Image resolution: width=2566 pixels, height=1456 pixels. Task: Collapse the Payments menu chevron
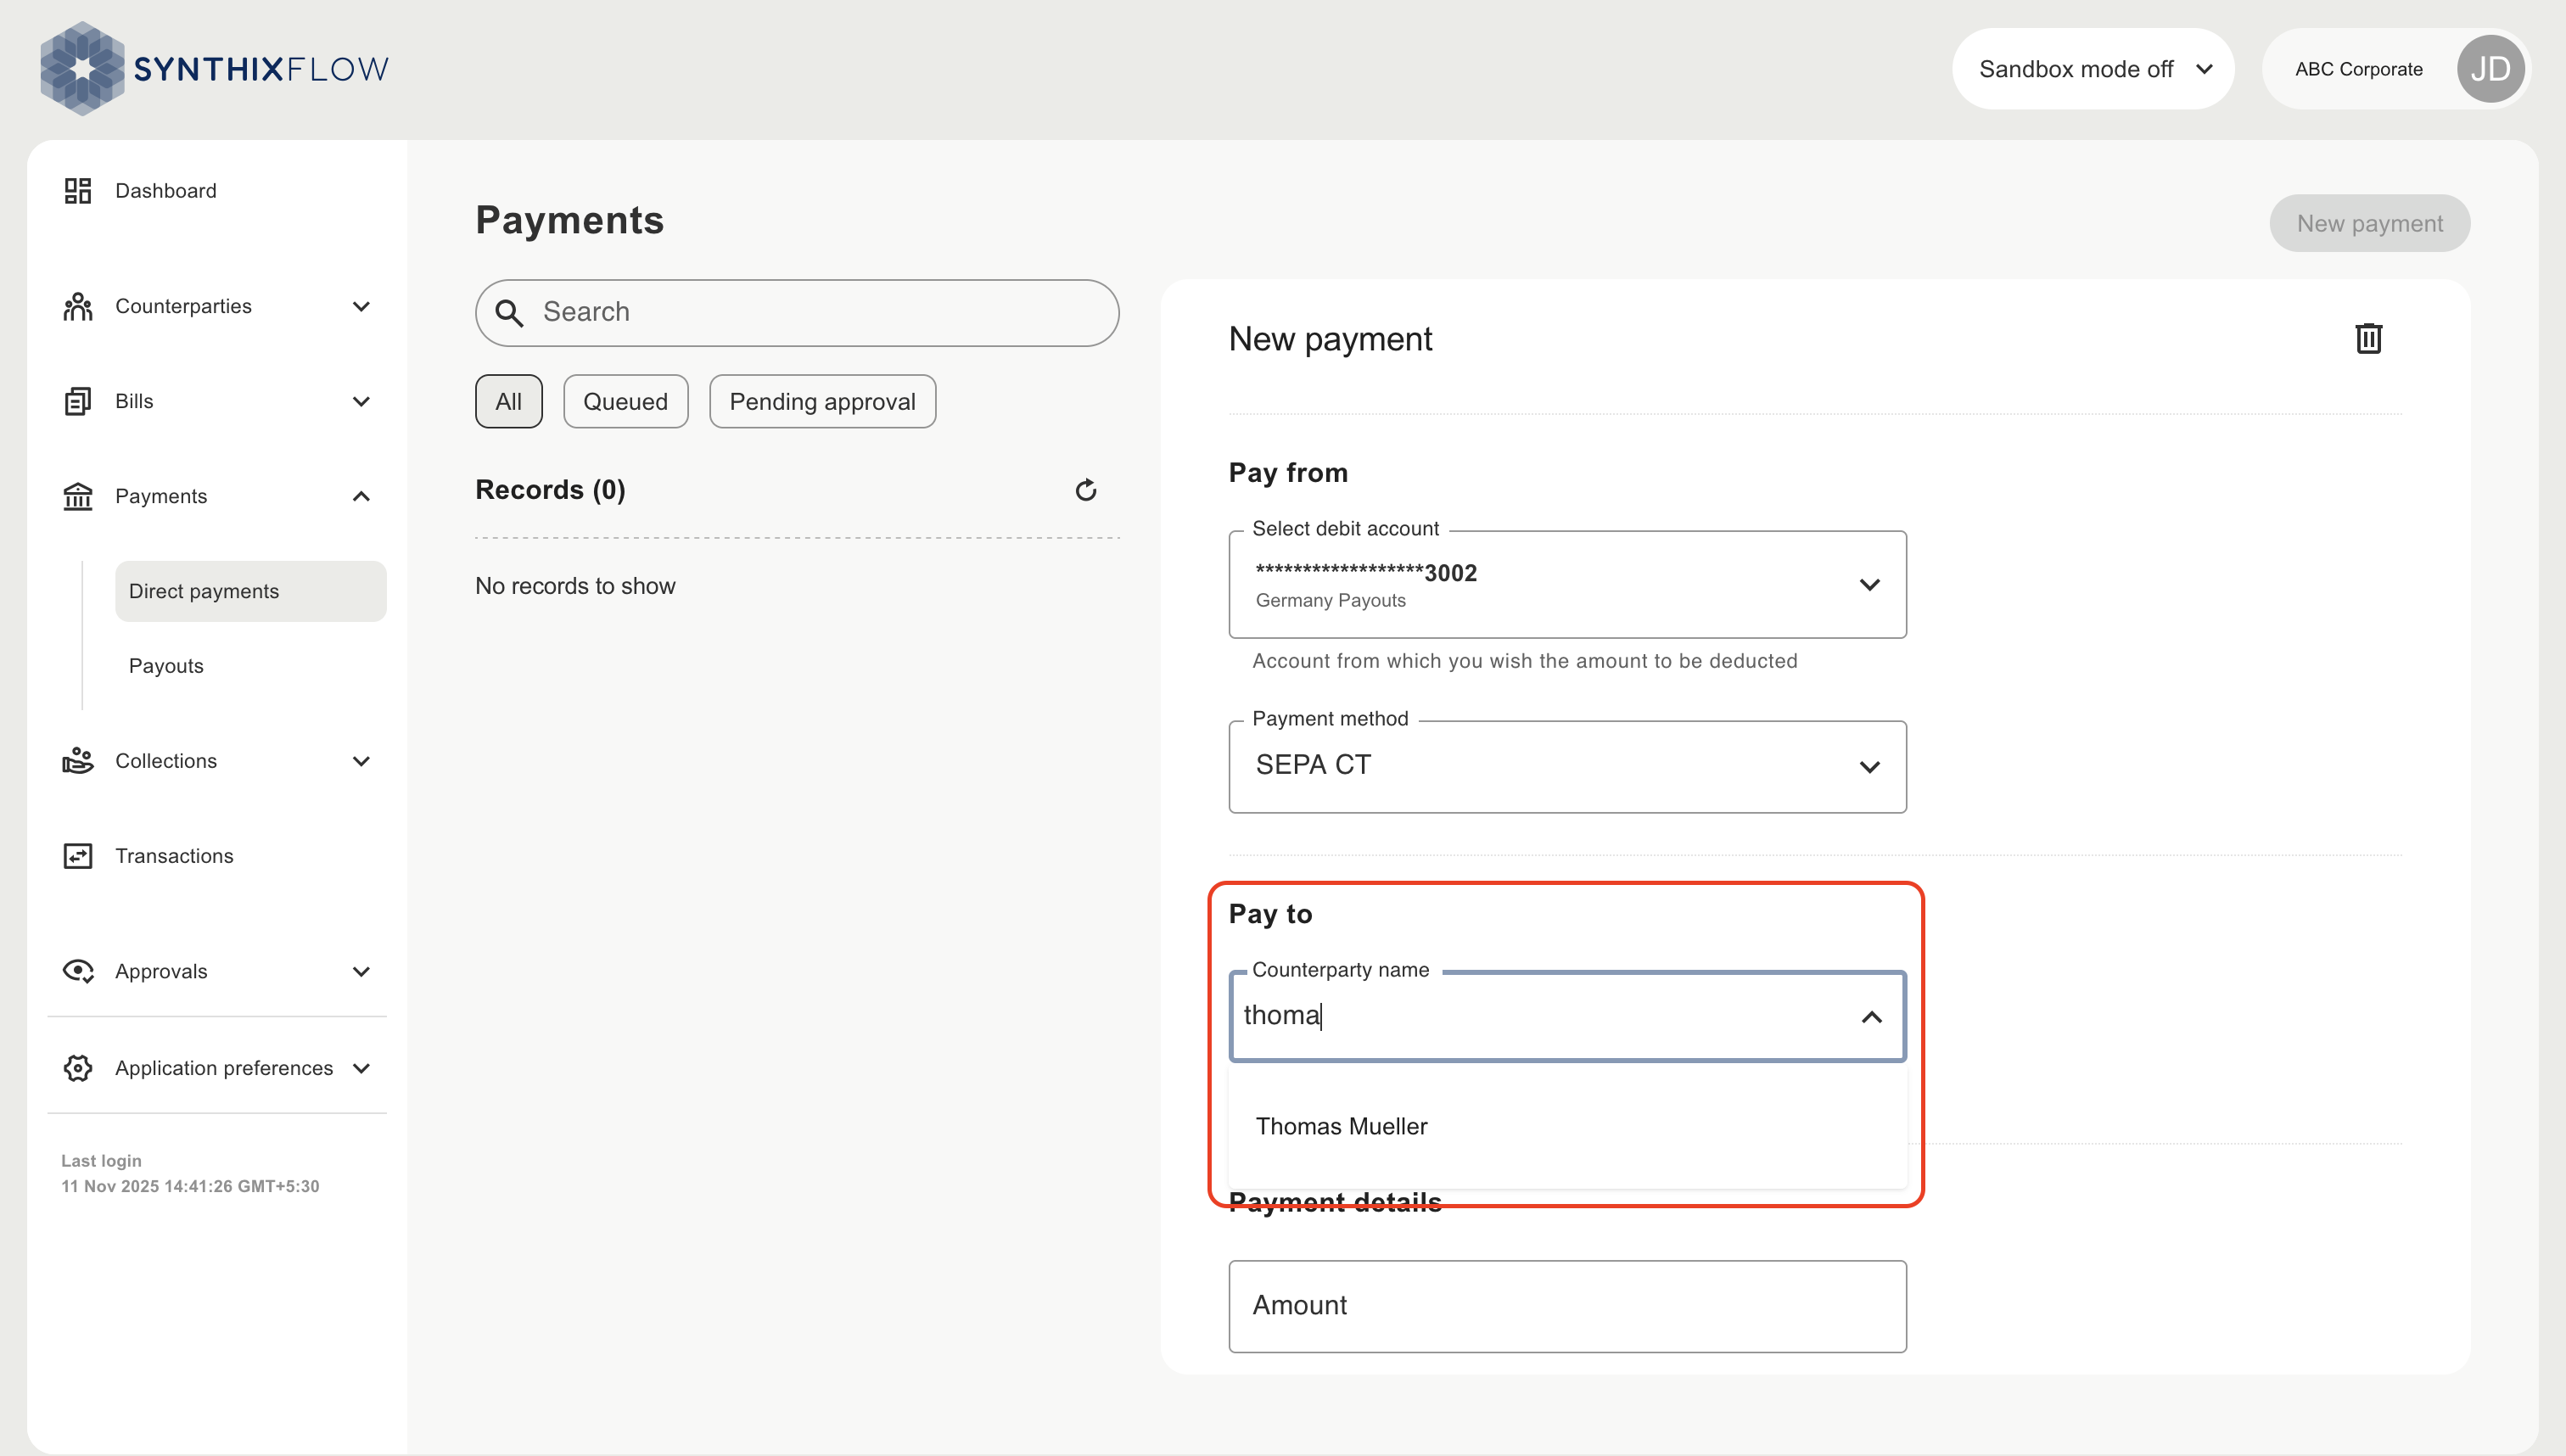tap(362, 496)
